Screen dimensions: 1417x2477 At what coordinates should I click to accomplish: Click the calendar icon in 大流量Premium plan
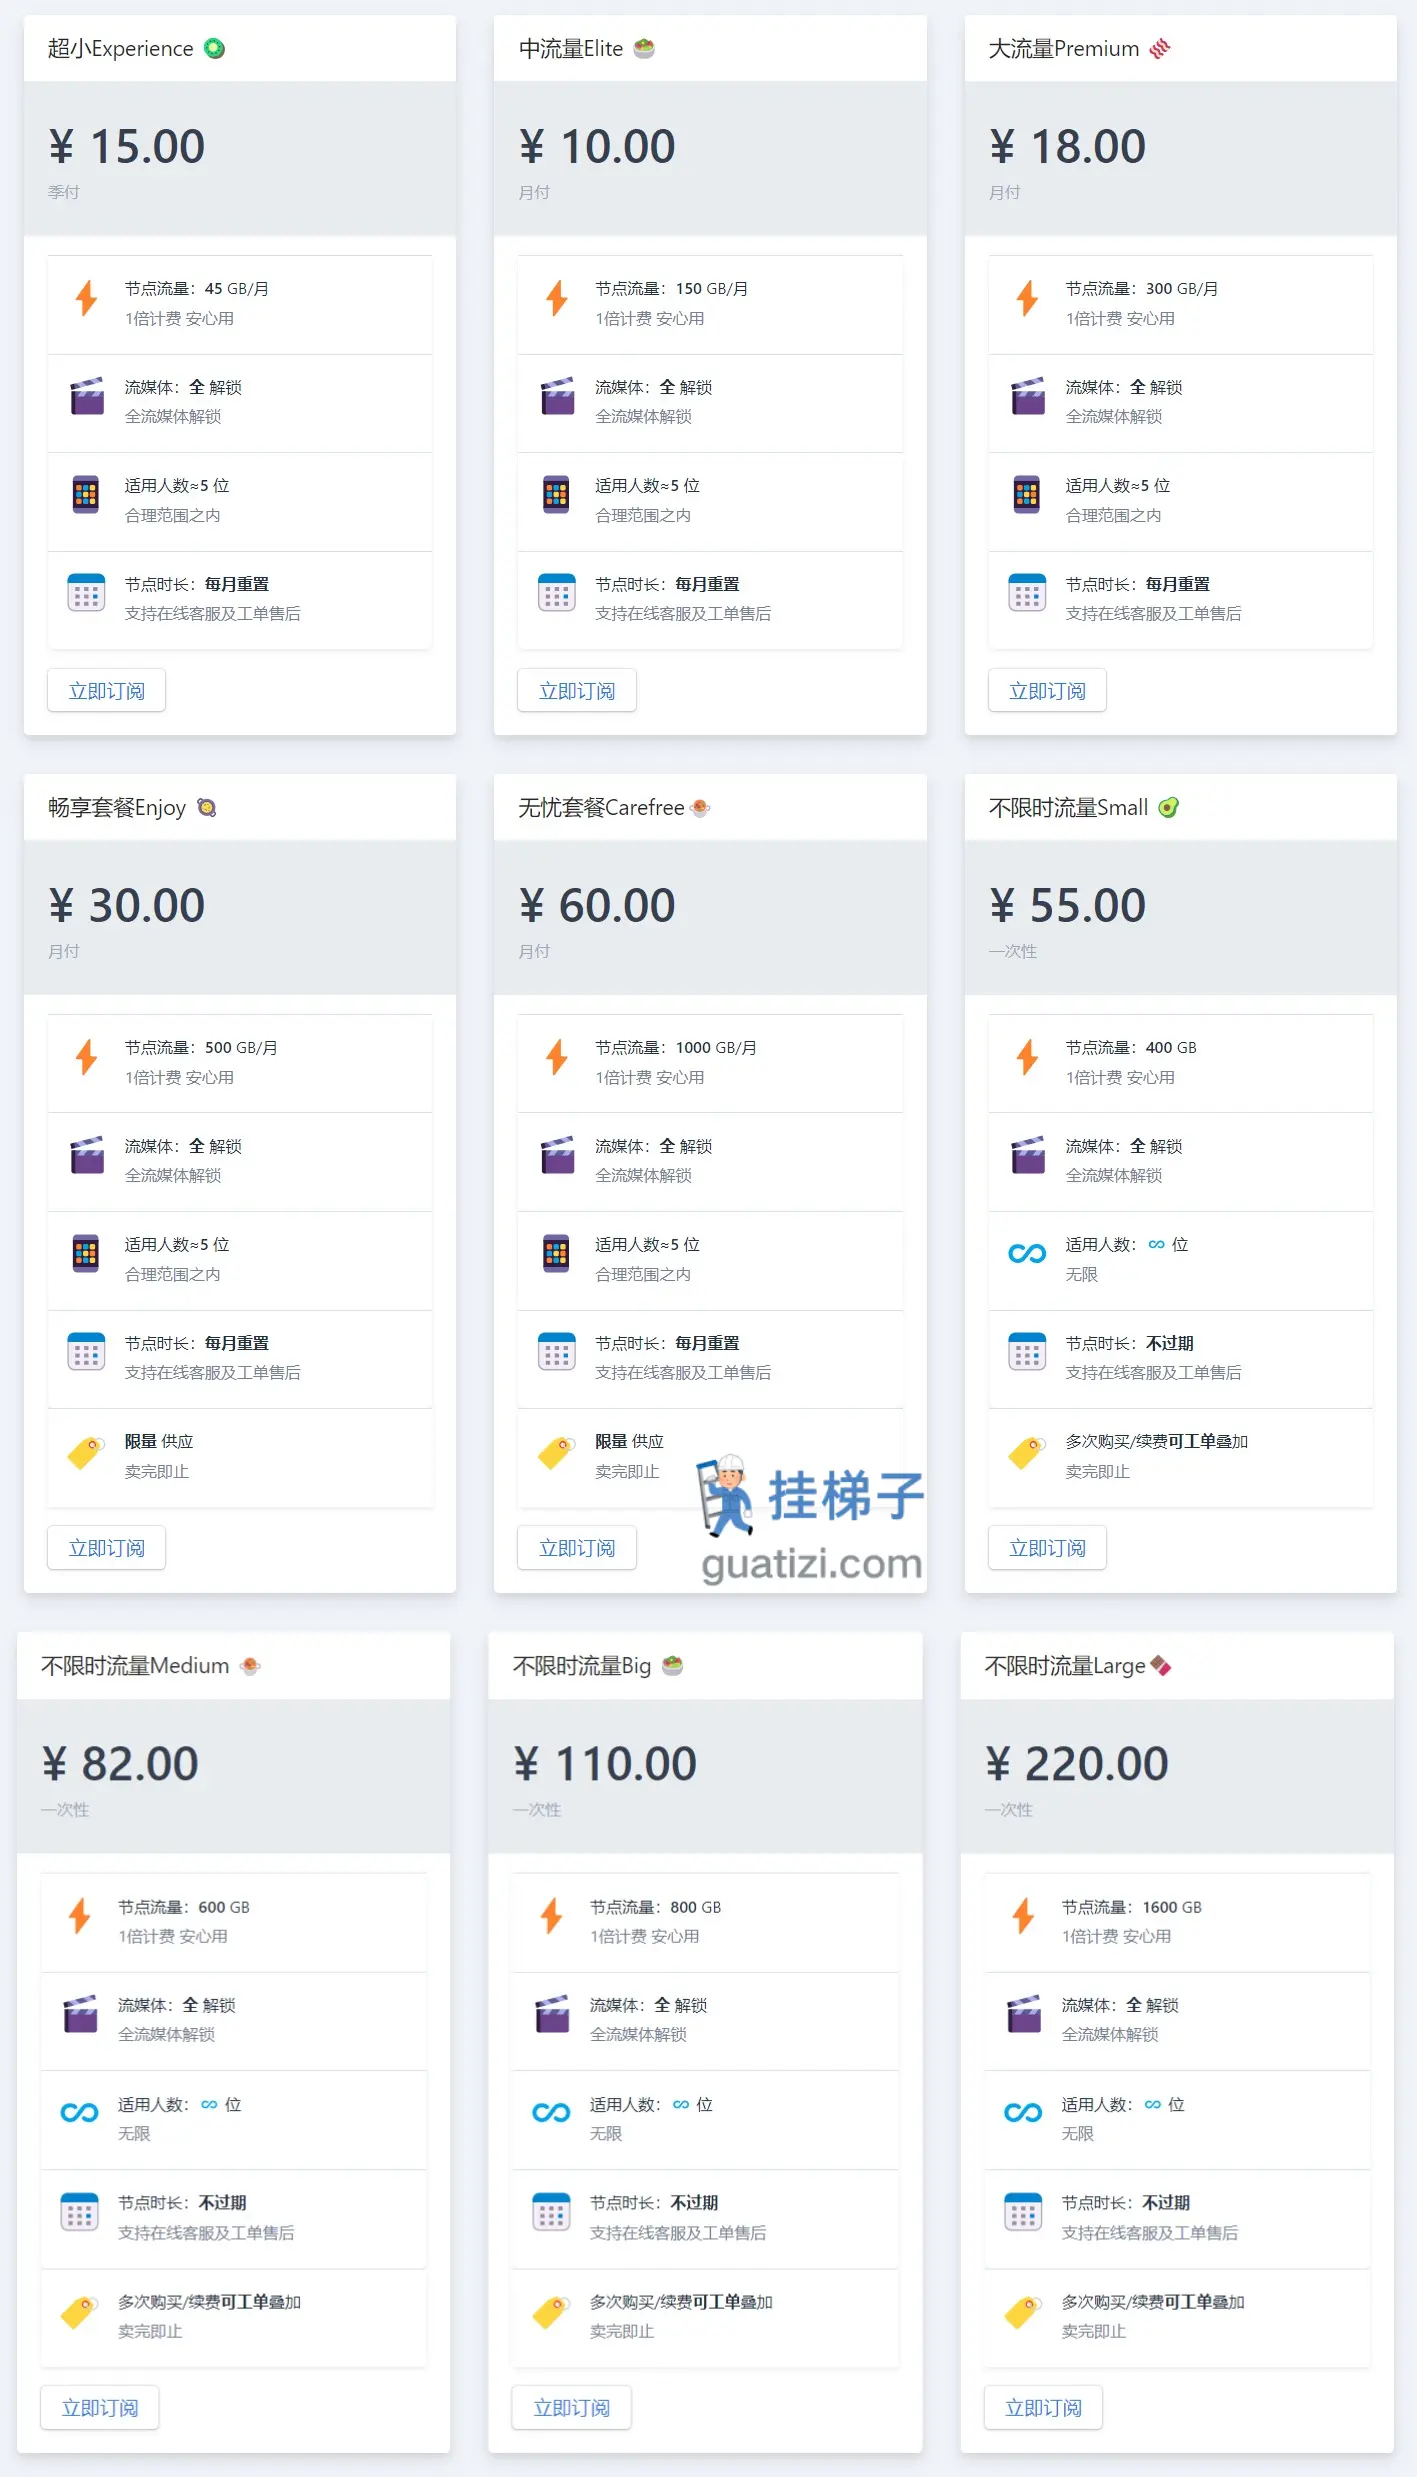coord(1027,593)
